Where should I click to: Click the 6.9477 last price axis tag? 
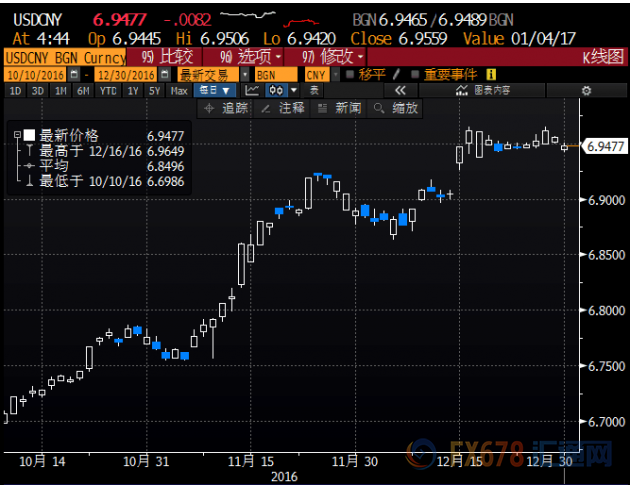tap(605, 146)
